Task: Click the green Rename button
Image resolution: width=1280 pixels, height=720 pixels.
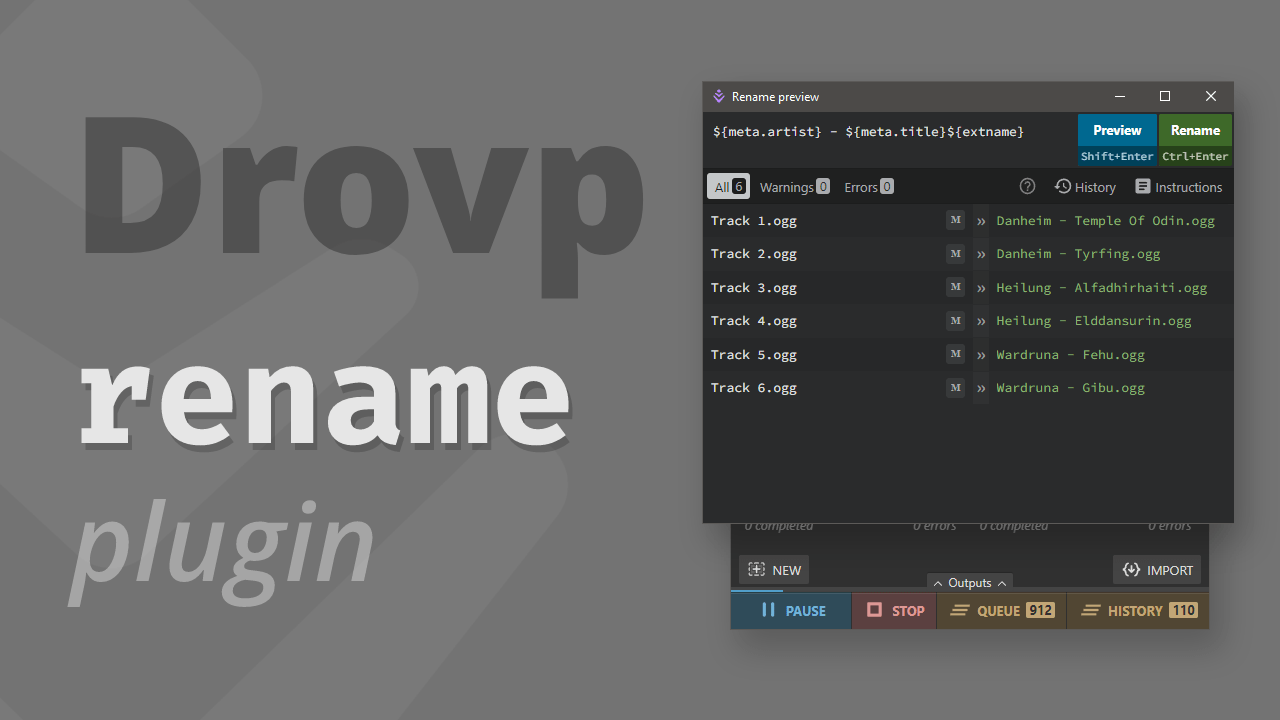Action: 1195,130
